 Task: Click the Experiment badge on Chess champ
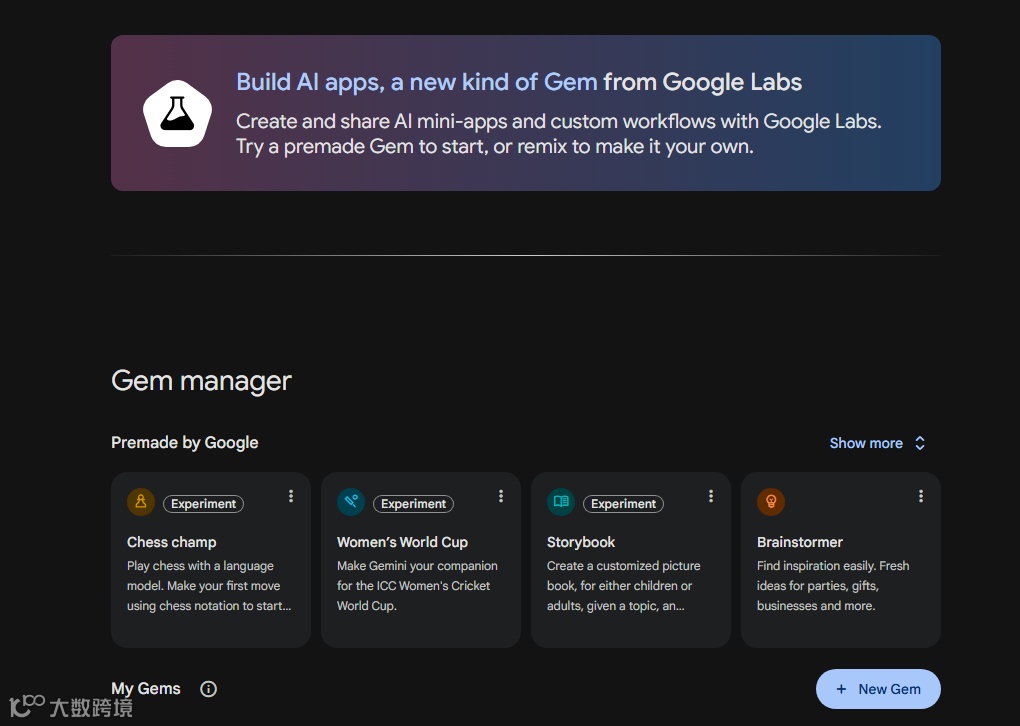(204, 504)
